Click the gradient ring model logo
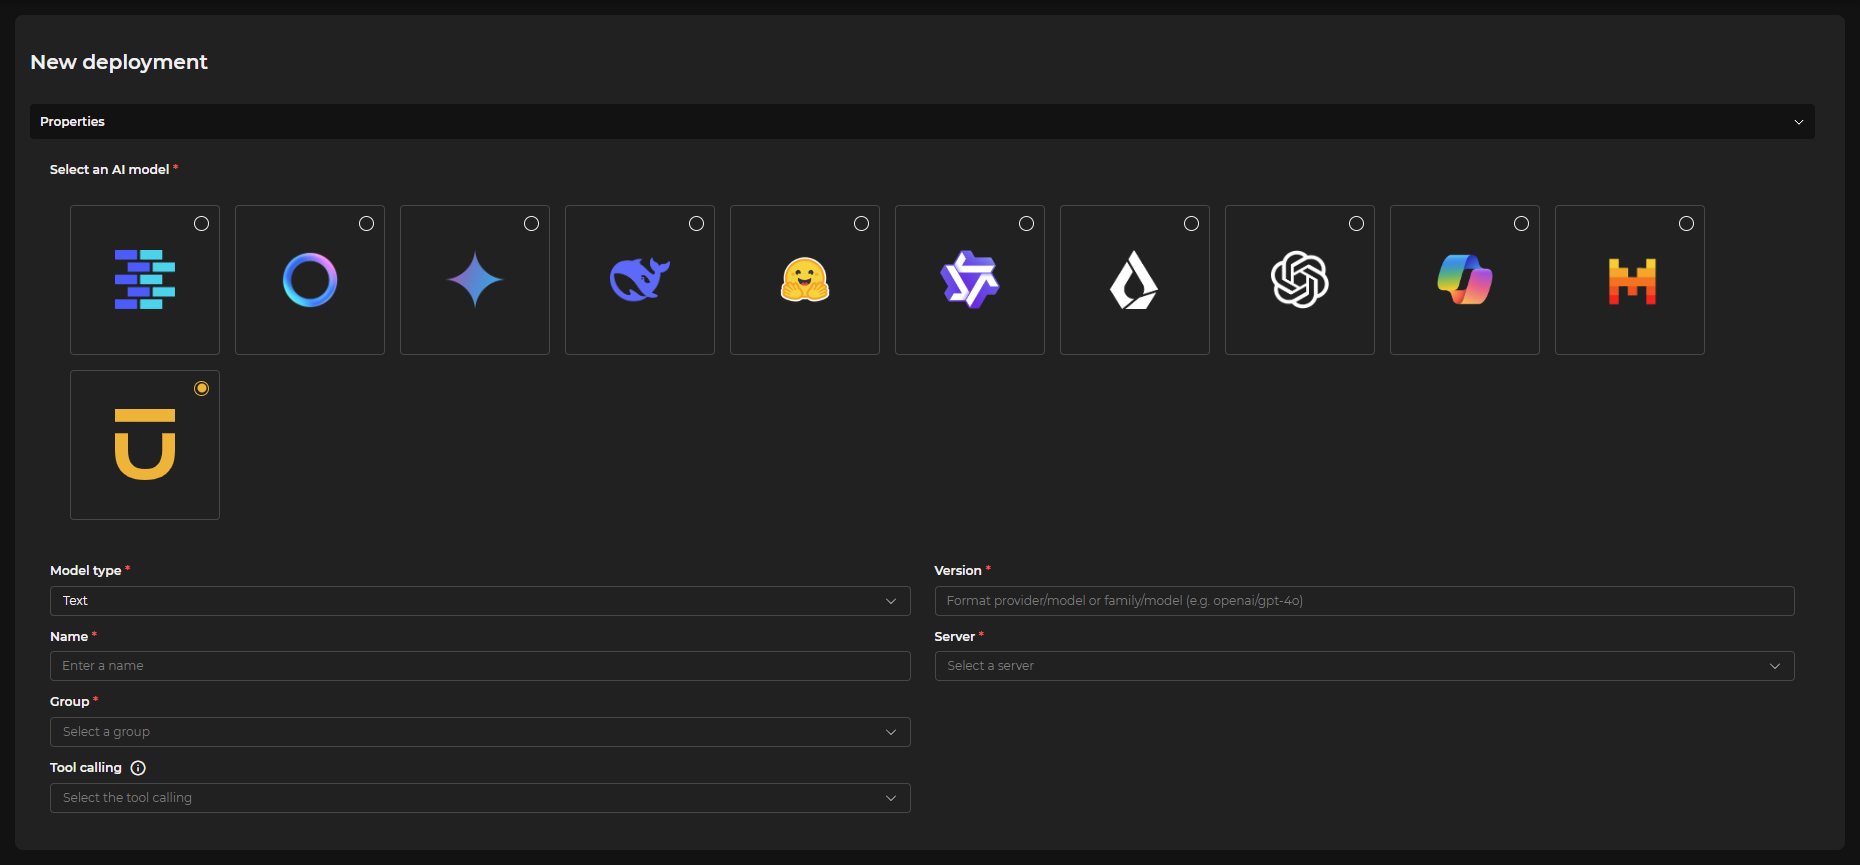 click(x=310, y=280)
